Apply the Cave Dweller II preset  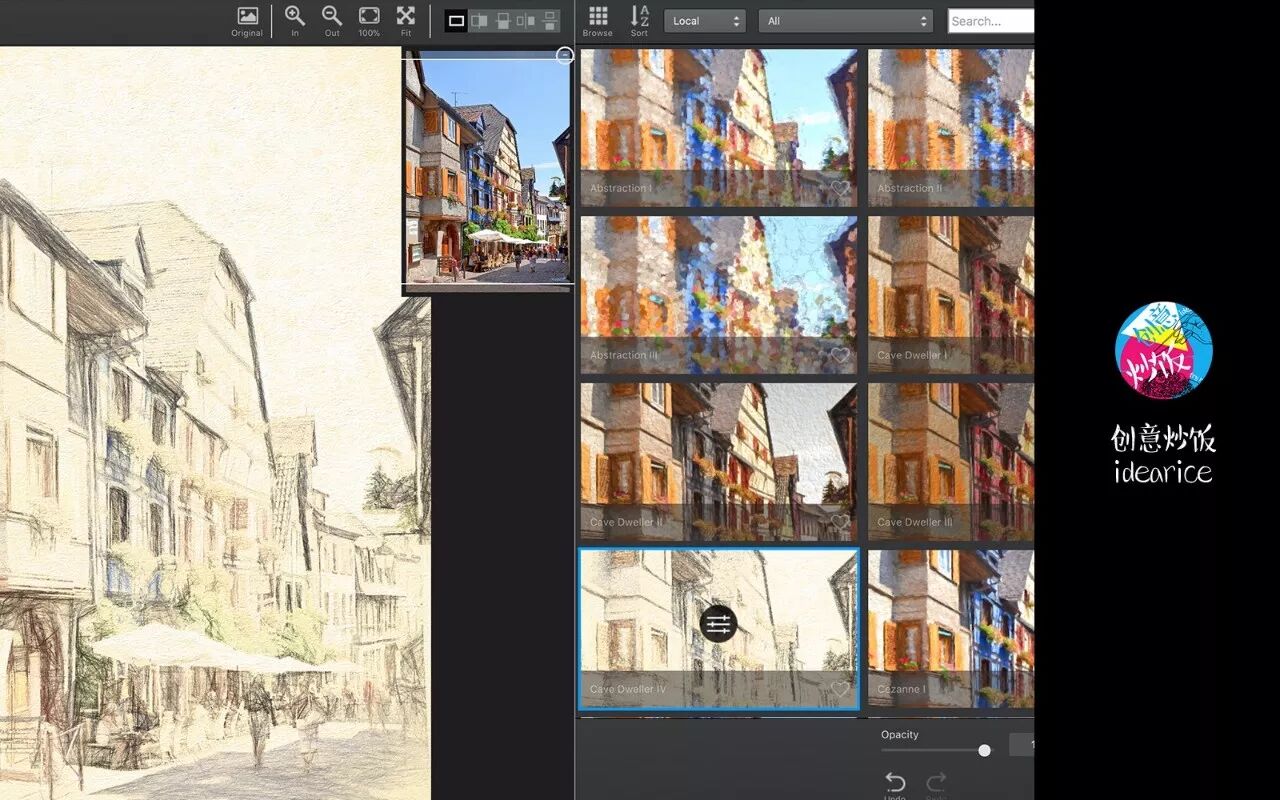[718, 461]
